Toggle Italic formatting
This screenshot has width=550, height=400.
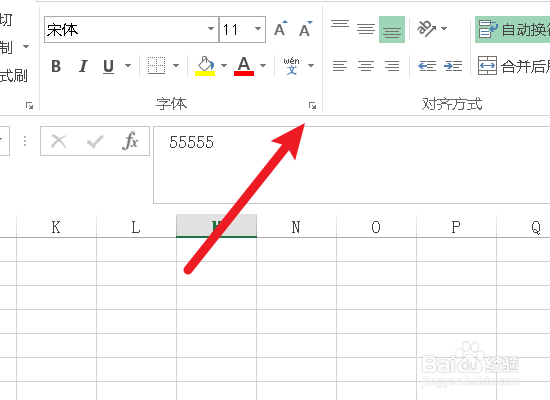pyautogui.click(x=83, y=66)
